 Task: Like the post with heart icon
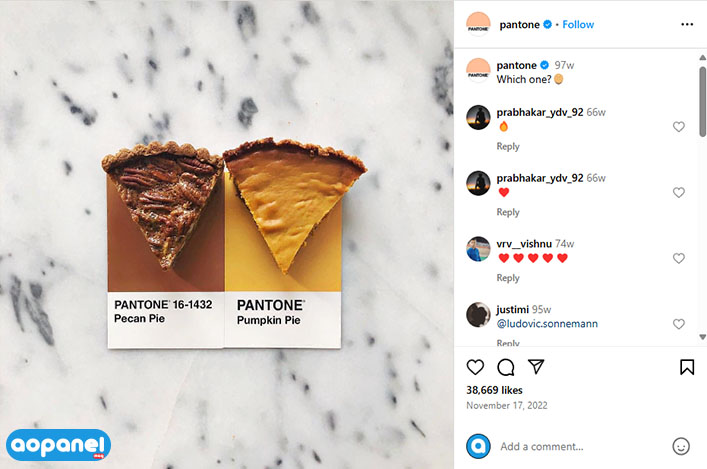(475, 367)
